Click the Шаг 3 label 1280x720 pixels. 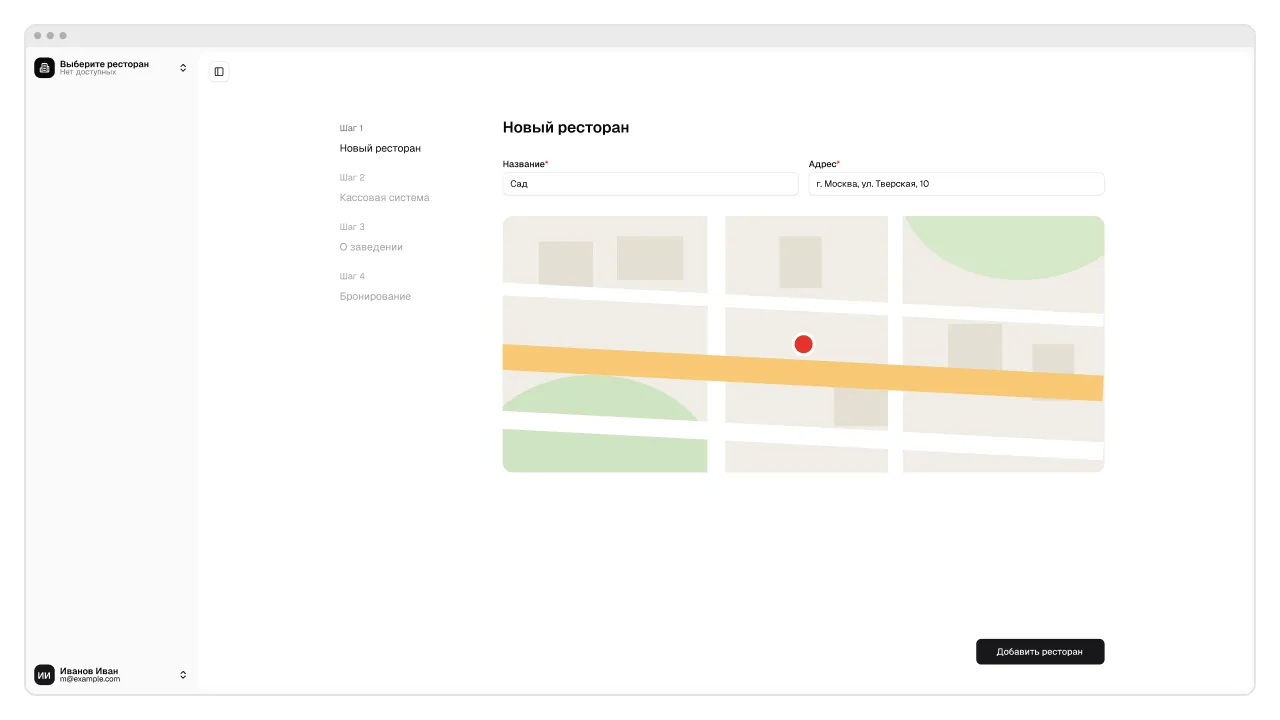352,227
